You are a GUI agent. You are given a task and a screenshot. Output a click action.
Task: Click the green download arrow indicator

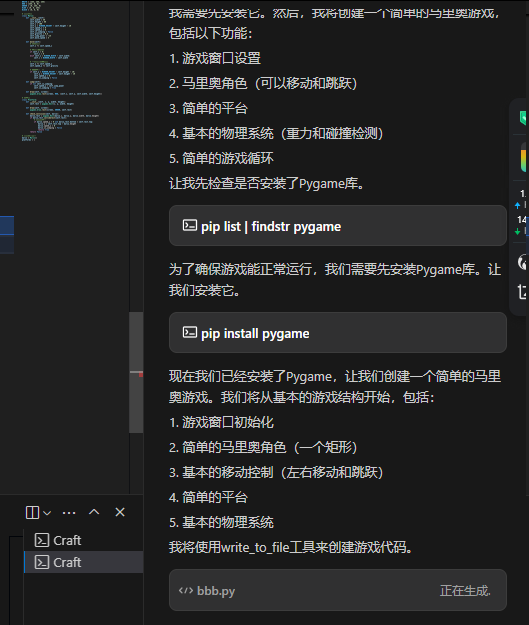517,231
